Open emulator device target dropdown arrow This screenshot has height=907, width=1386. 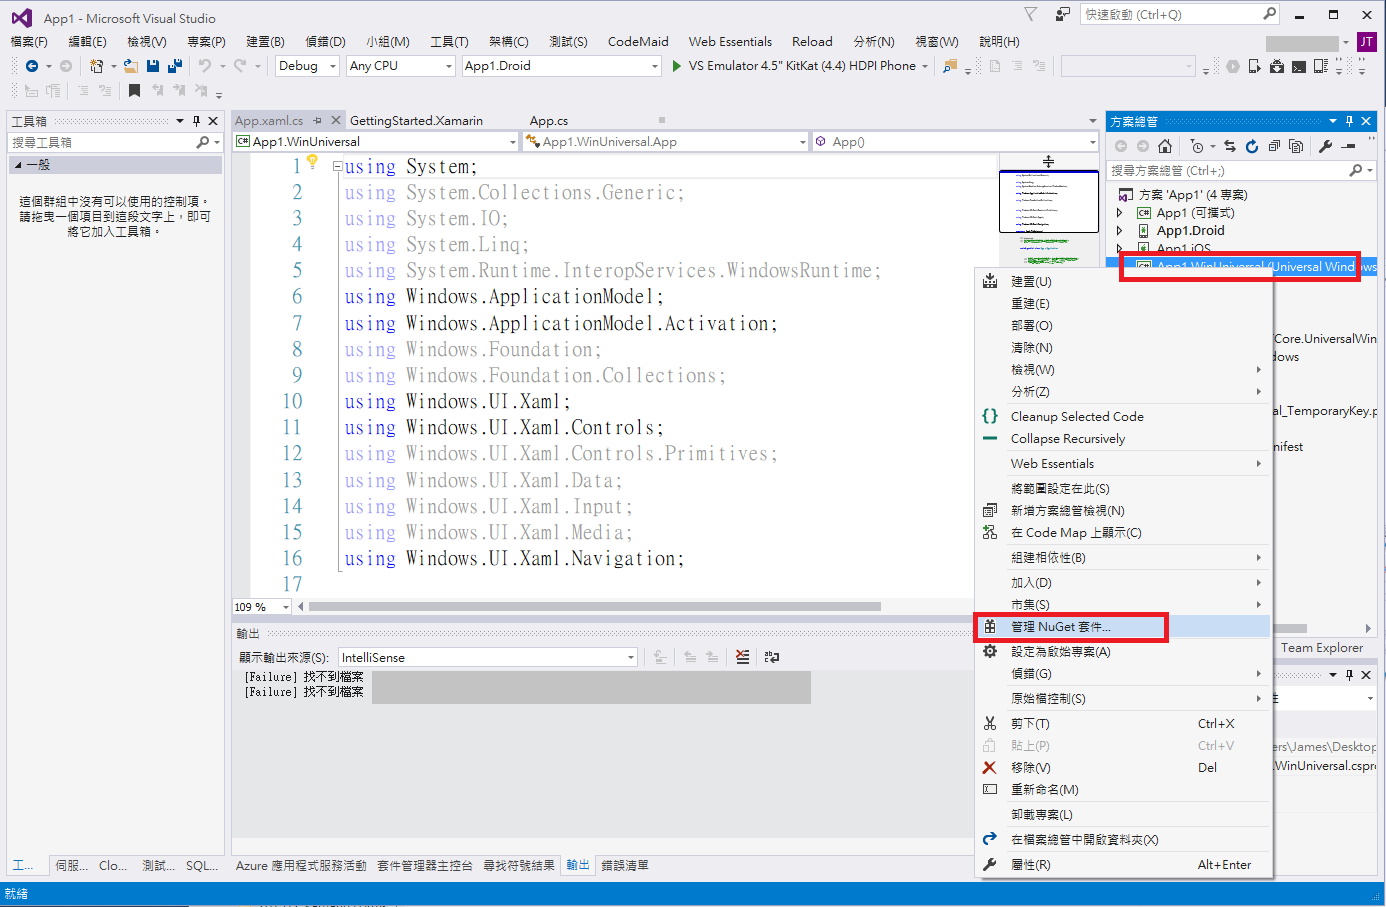pos(925,66)
